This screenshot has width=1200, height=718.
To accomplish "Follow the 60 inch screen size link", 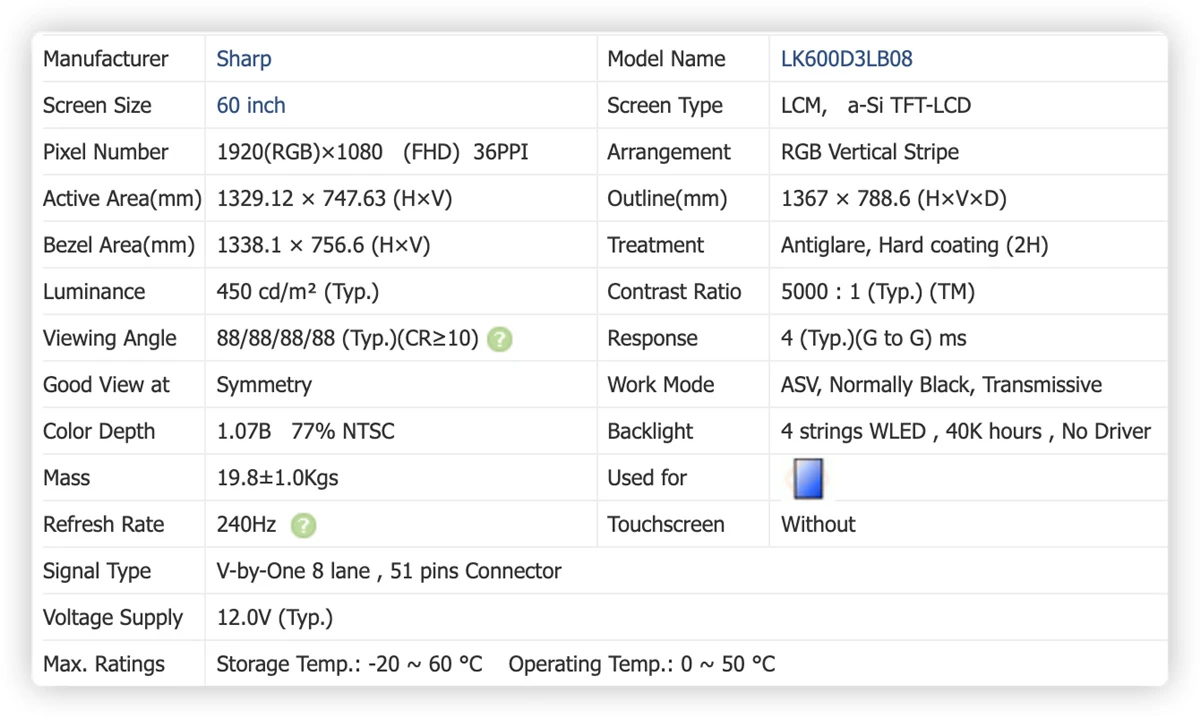I will [251, 105].
